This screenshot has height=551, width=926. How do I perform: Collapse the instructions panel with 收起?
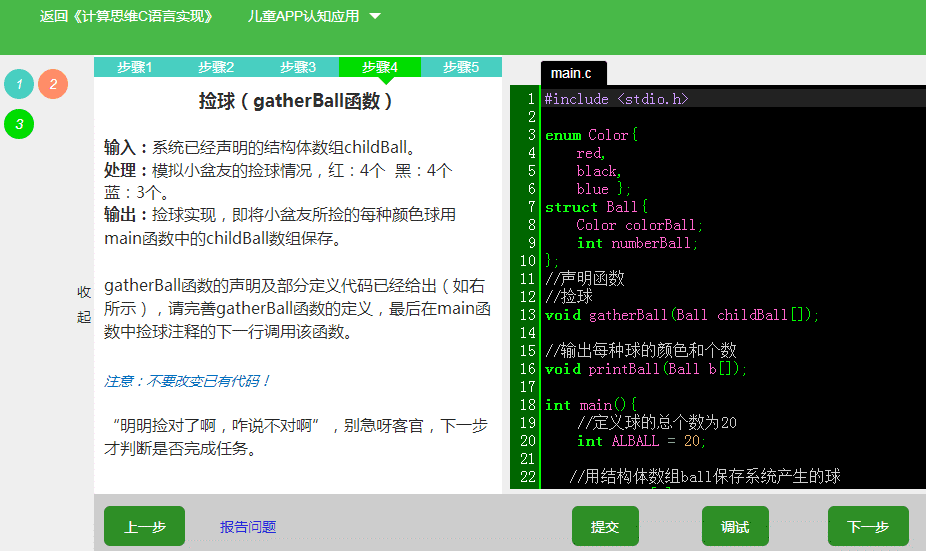(x=84, y=305)
